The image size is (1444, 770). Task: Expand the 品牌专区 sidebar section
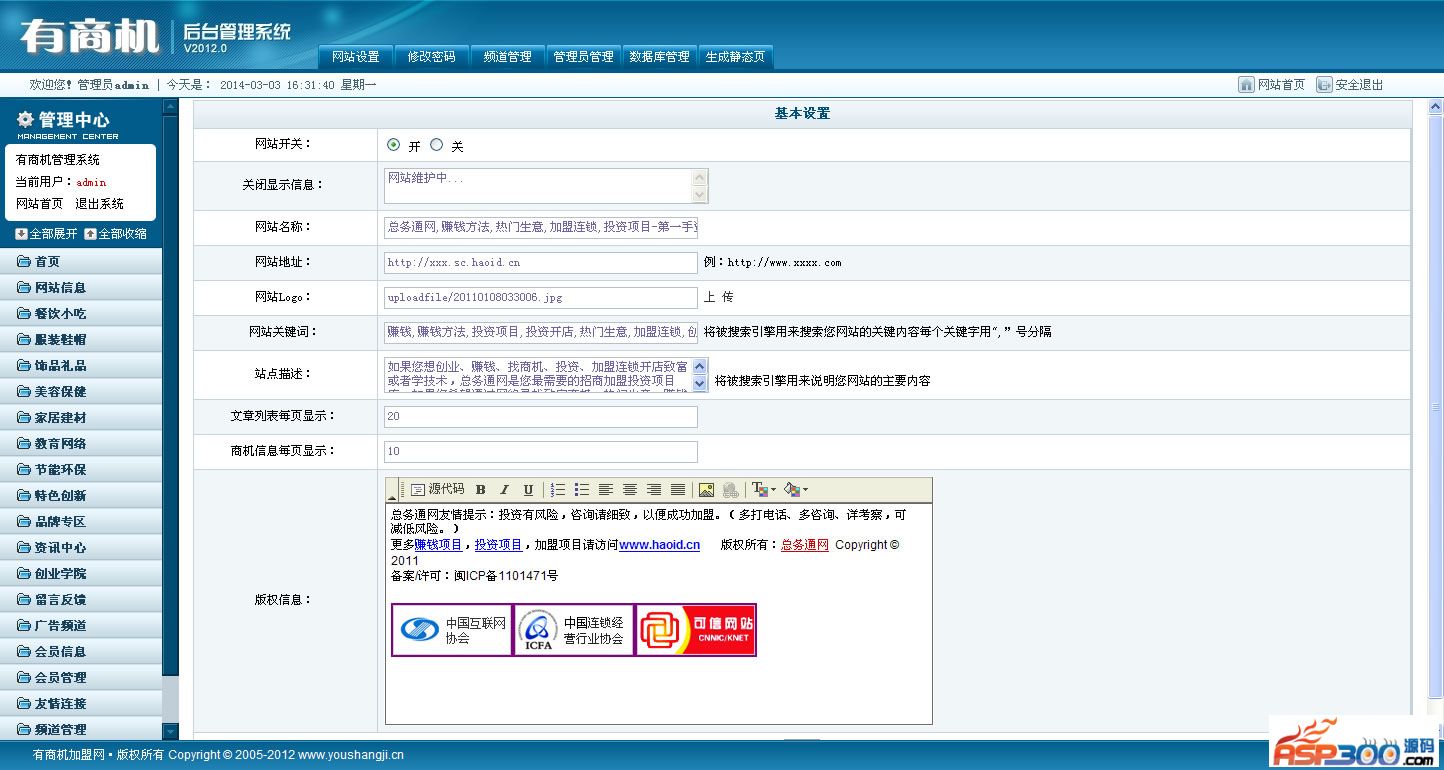pos(81,522)
